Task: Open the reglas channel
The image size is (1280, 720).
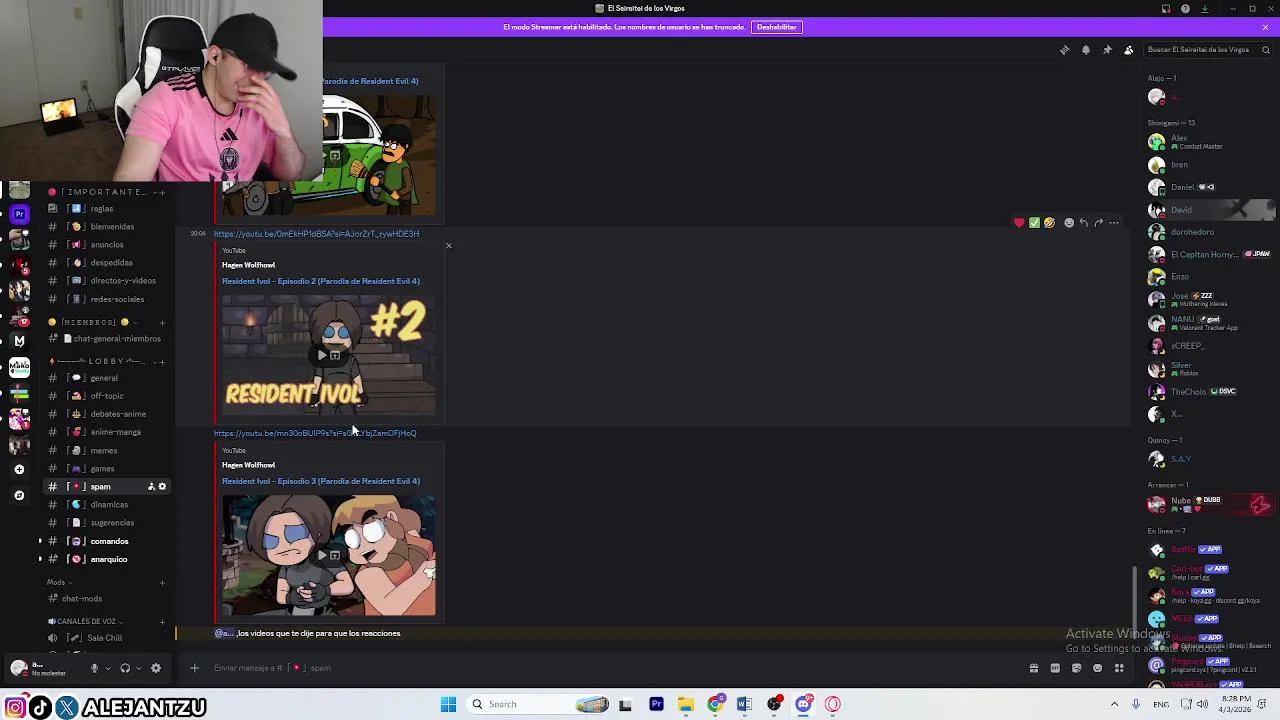Action: pos(104,209)
